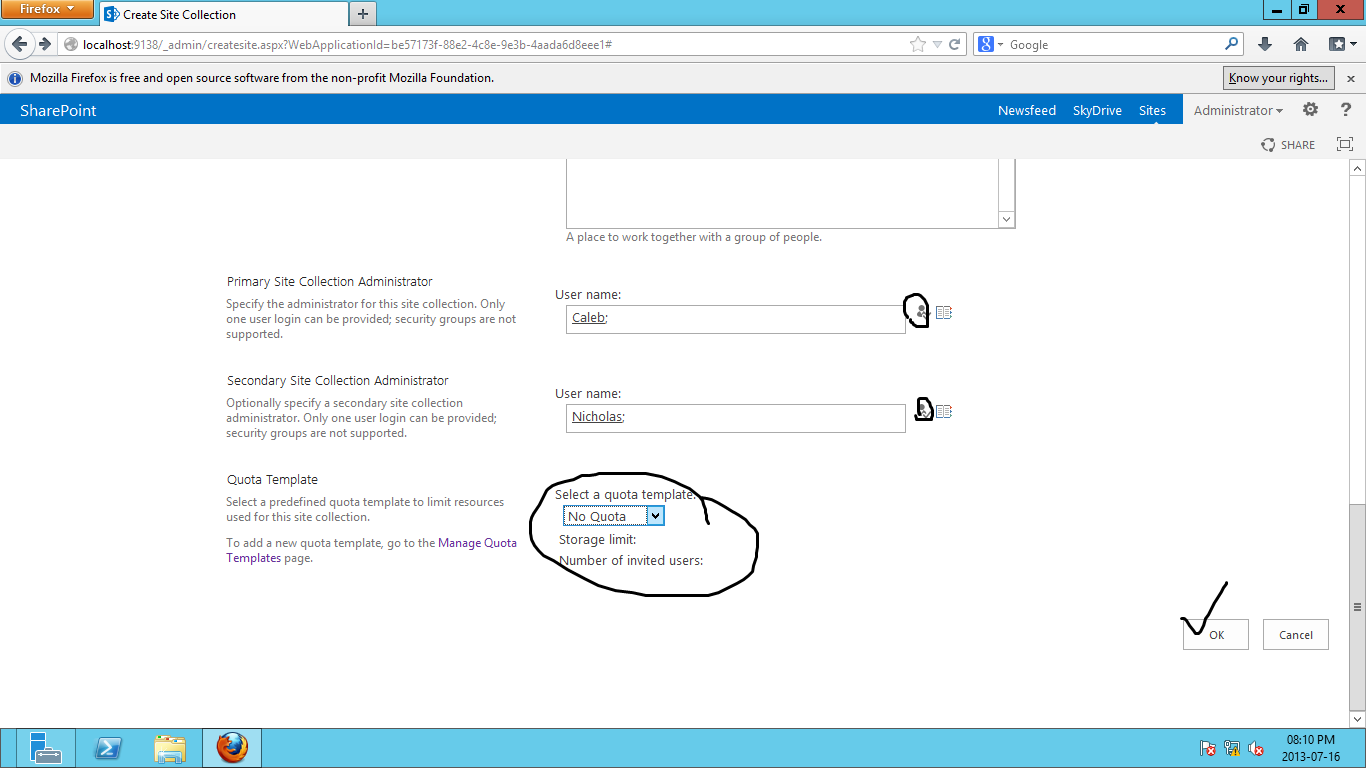Click the Firefox taskbar icon
This screenshot has width=1366, height=768.
point(232,748)
